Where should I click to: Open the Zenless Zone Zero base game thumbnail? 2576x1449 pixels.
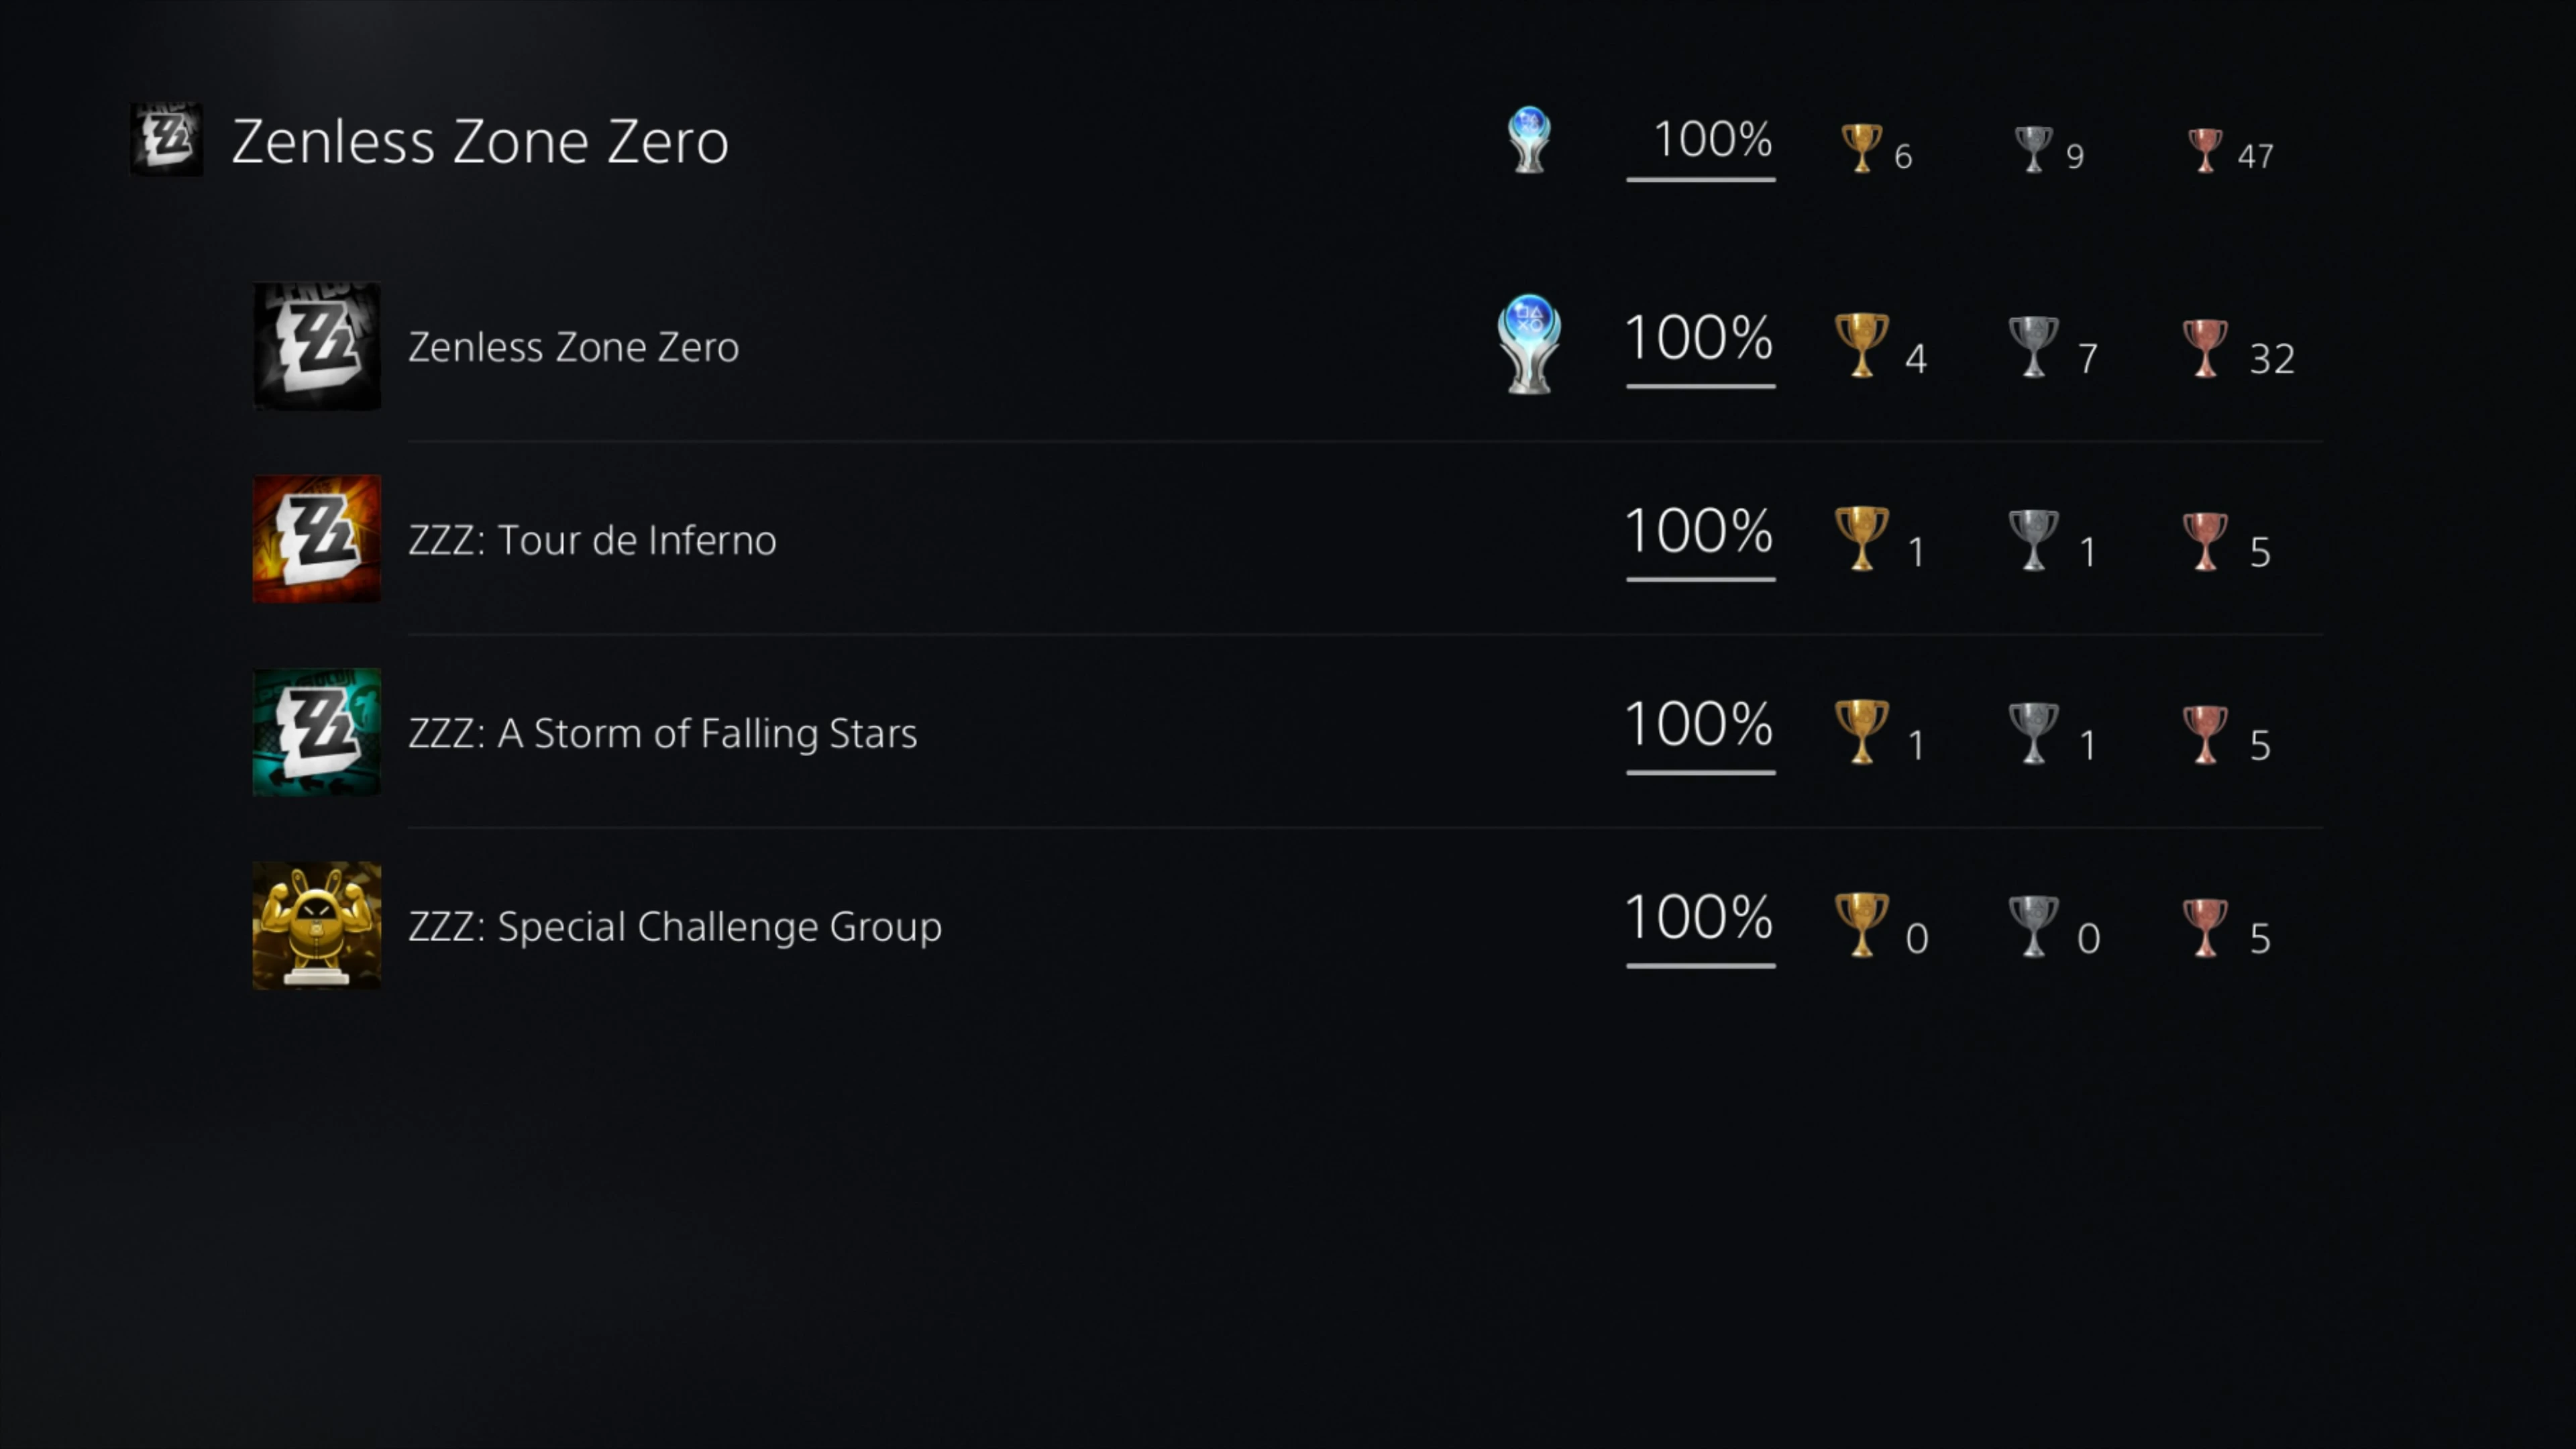pos(316,346)
